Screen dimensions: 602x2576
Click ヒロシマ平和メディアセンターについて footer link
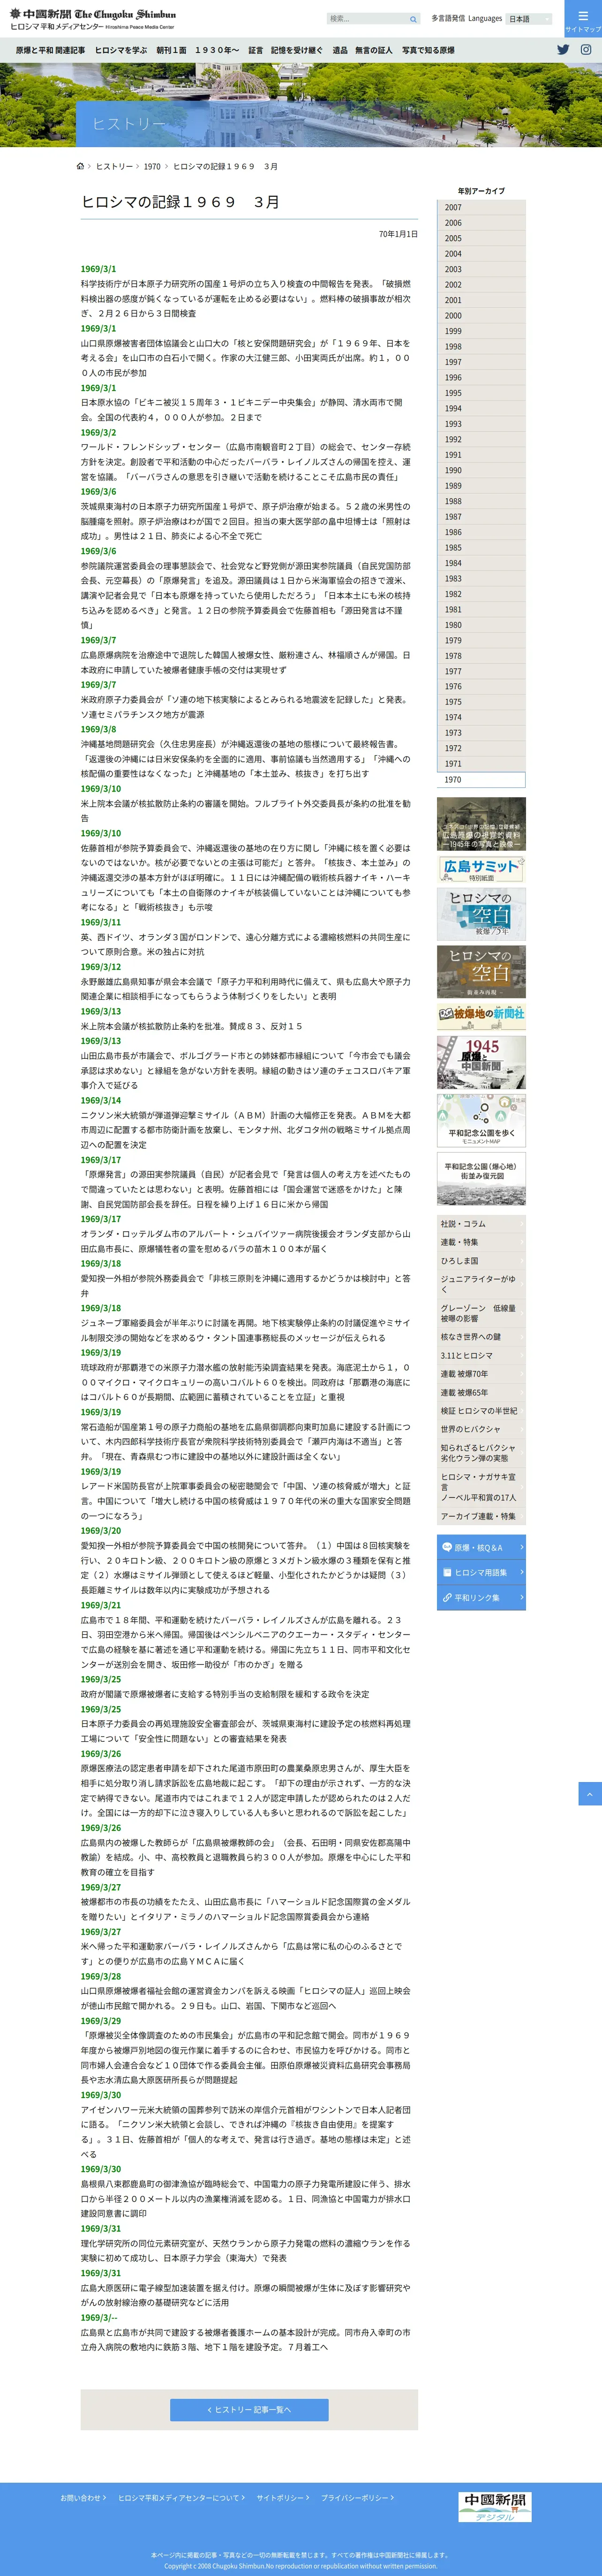point(181,2498)
